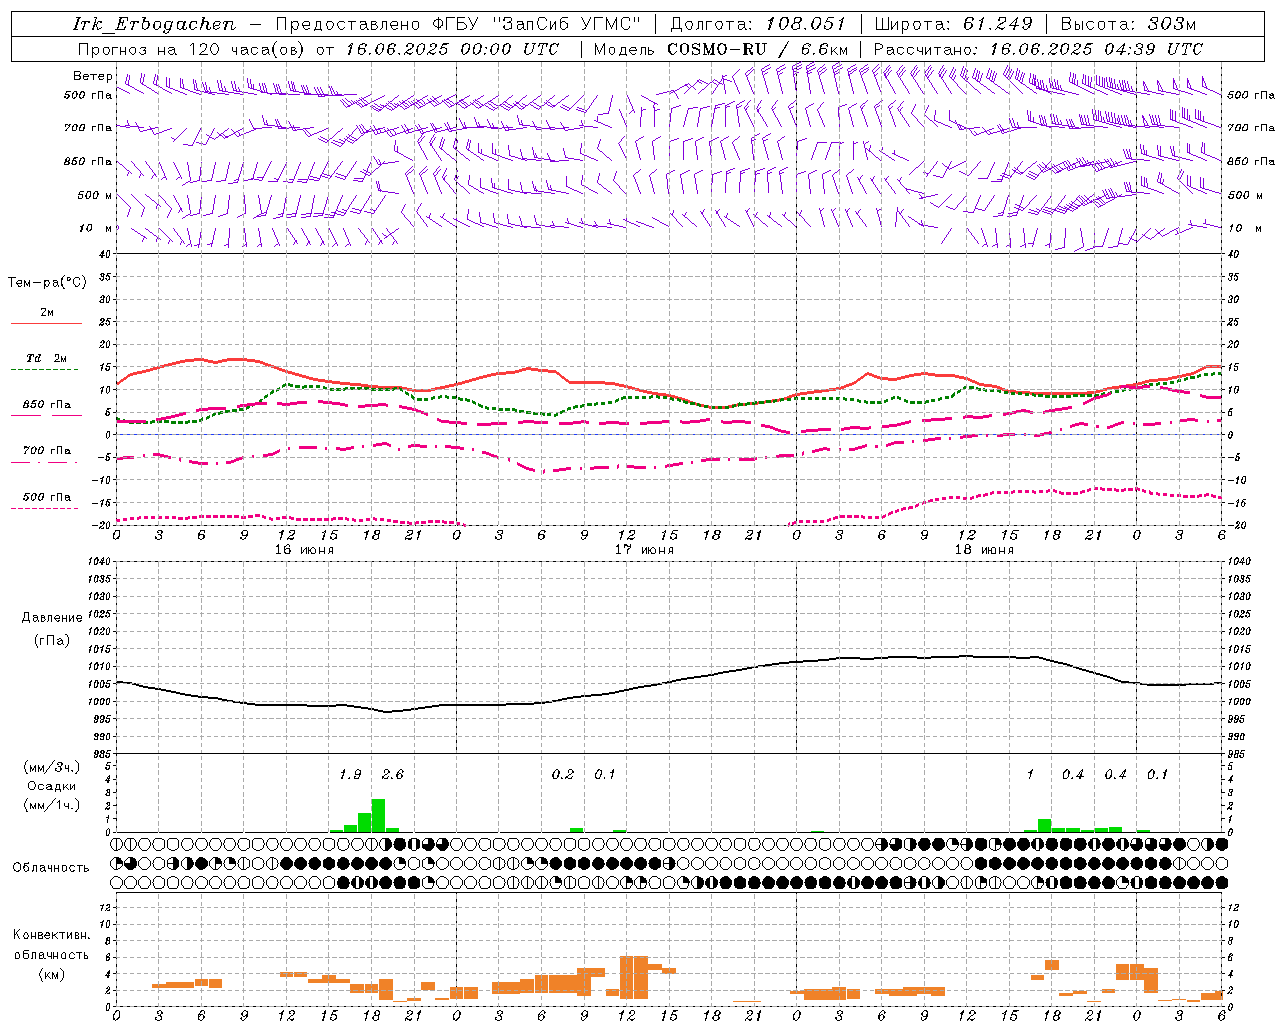1280x1024 pixels.
Task: Click the 2.6 precipitation total
Action: point(393,775)
